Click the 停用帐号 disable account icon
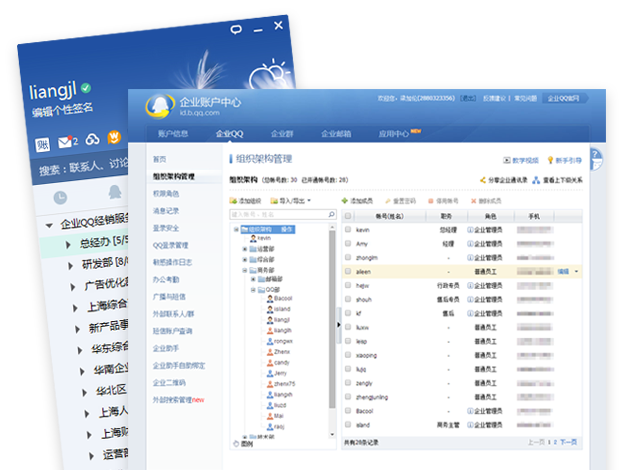The width and height of the screenshot is (625, 470). coord(430,201)
